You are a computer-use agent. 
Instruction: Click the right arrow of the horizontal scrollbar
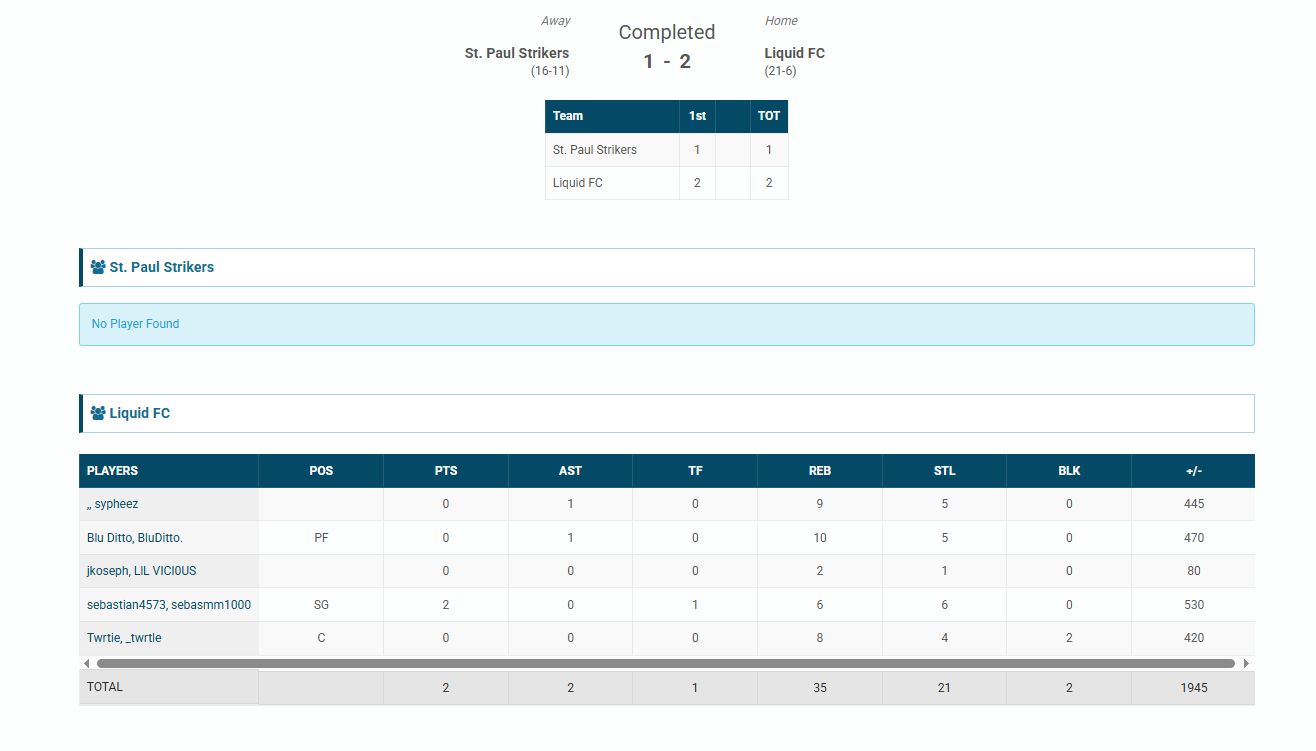point(1246,663)
